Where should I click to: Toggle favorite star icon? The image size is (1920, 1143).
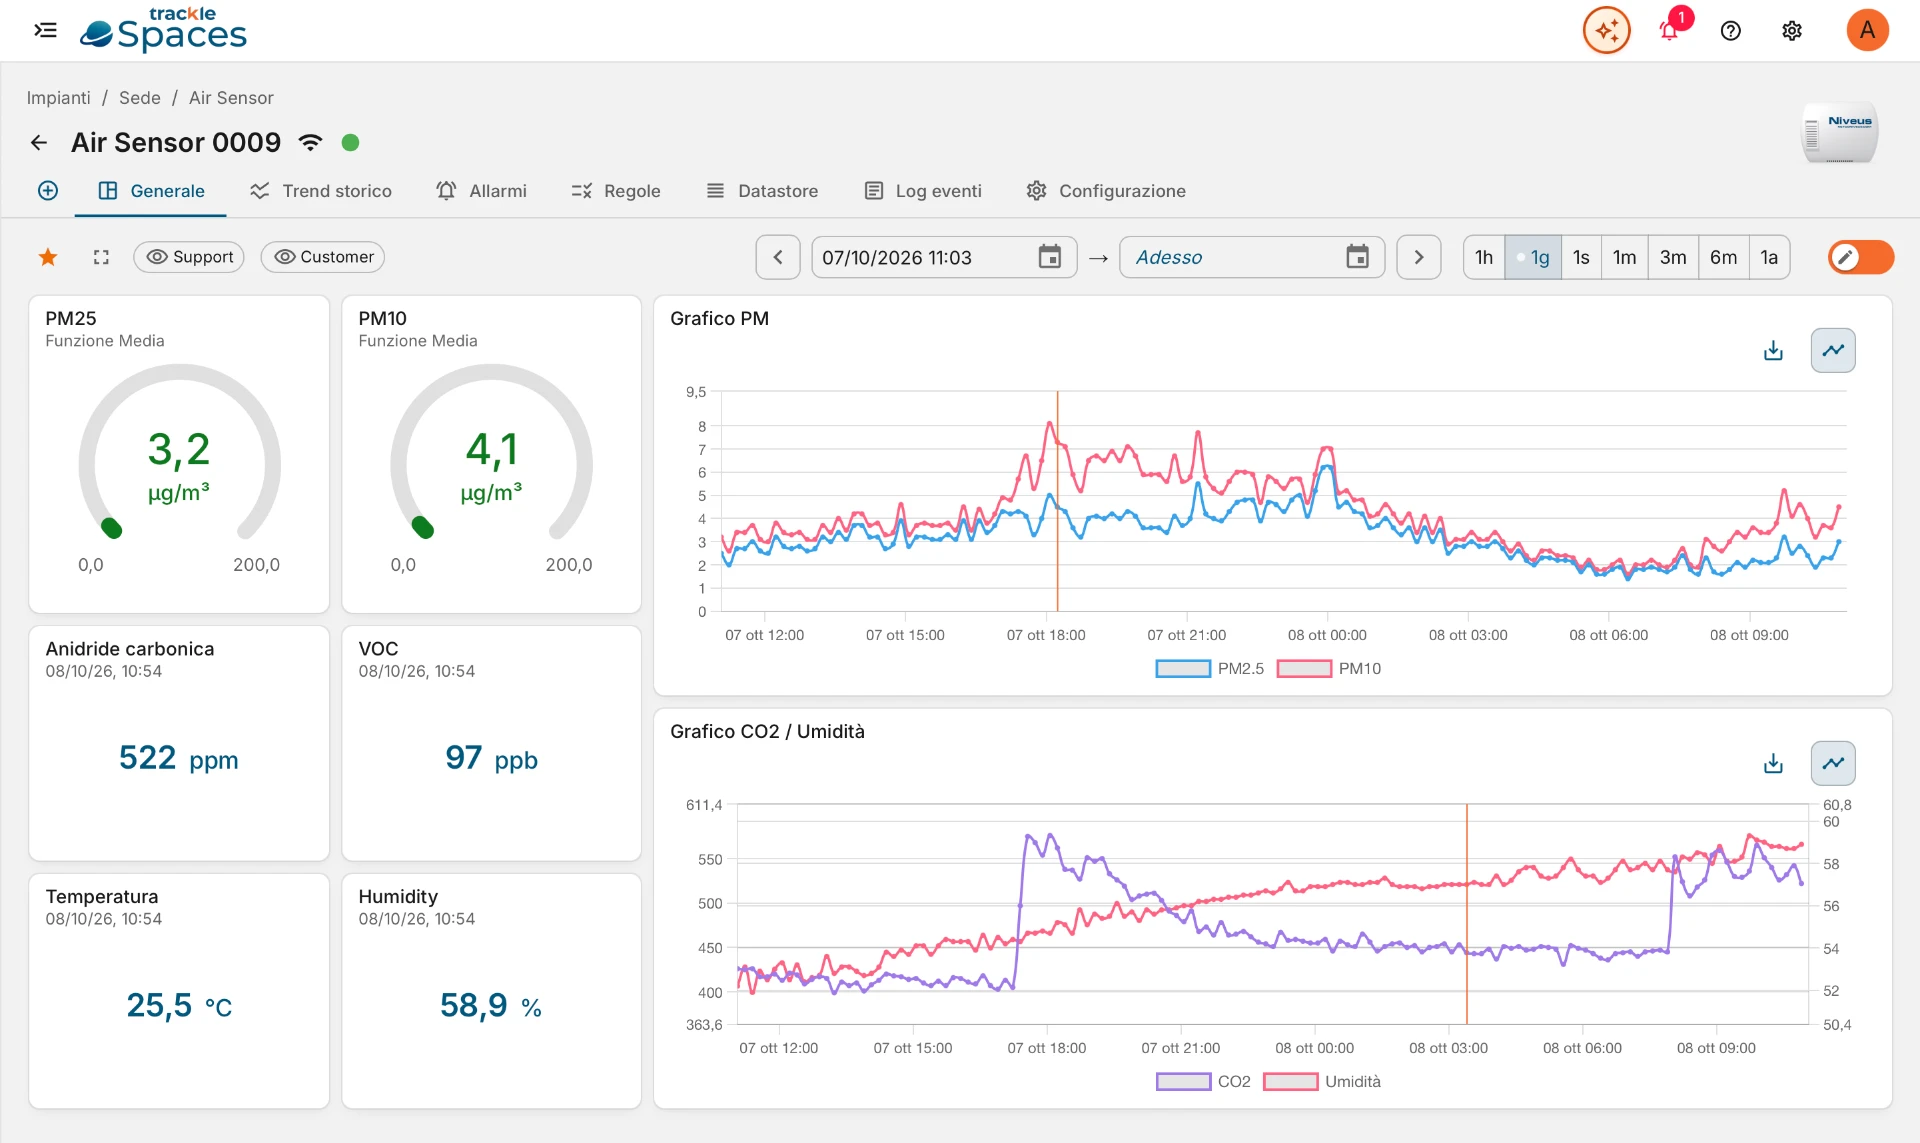pyautogui.click(x=48, y=257)
